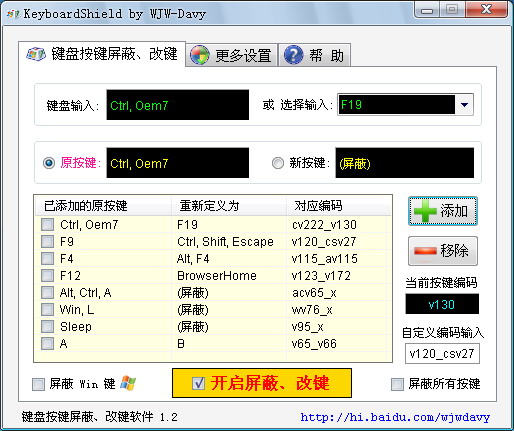
Task: Toggle the 屏蔽所有按键 checkbox
Action: tap(397, 384)
